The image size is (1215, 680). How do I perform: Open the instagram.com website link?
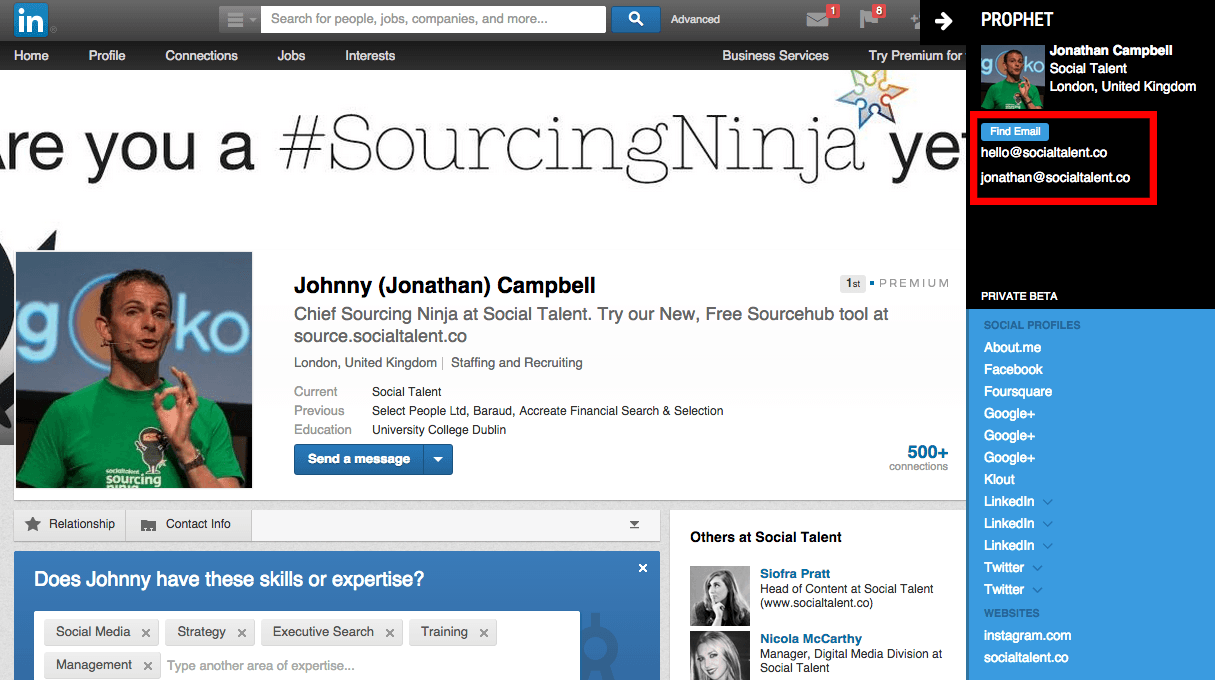click(x=1027, y=635)
